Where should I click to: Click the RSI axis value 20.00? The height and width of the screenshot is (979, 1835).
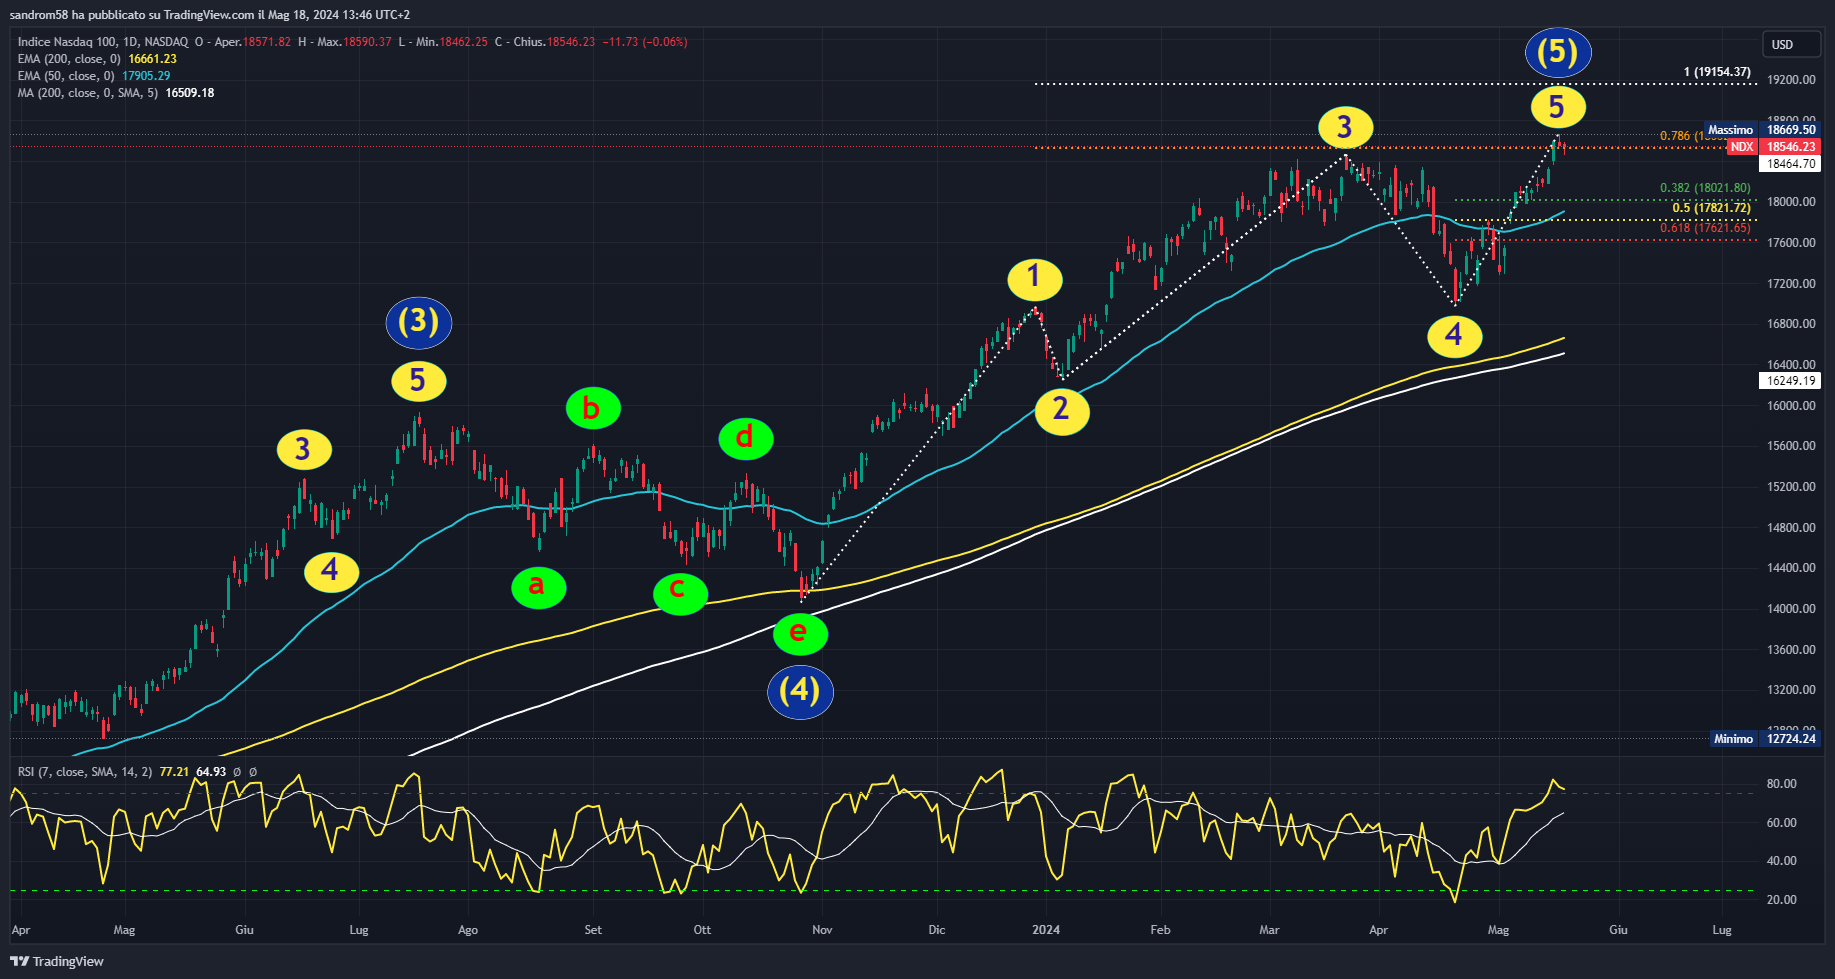point(1781,900)
